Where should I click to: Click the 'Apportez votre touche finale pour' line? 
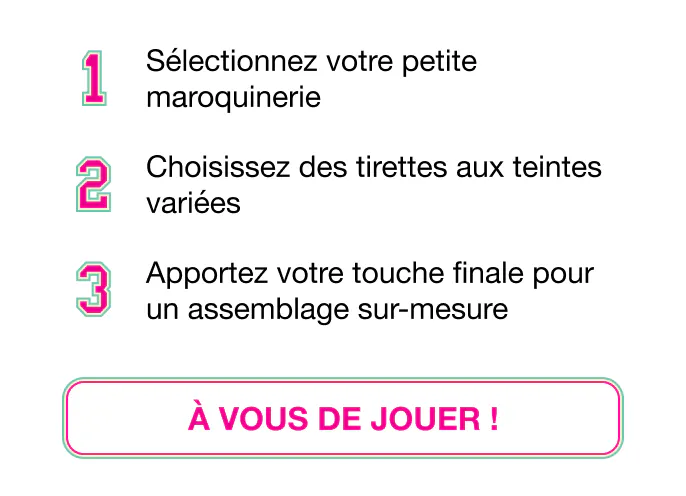370,272
